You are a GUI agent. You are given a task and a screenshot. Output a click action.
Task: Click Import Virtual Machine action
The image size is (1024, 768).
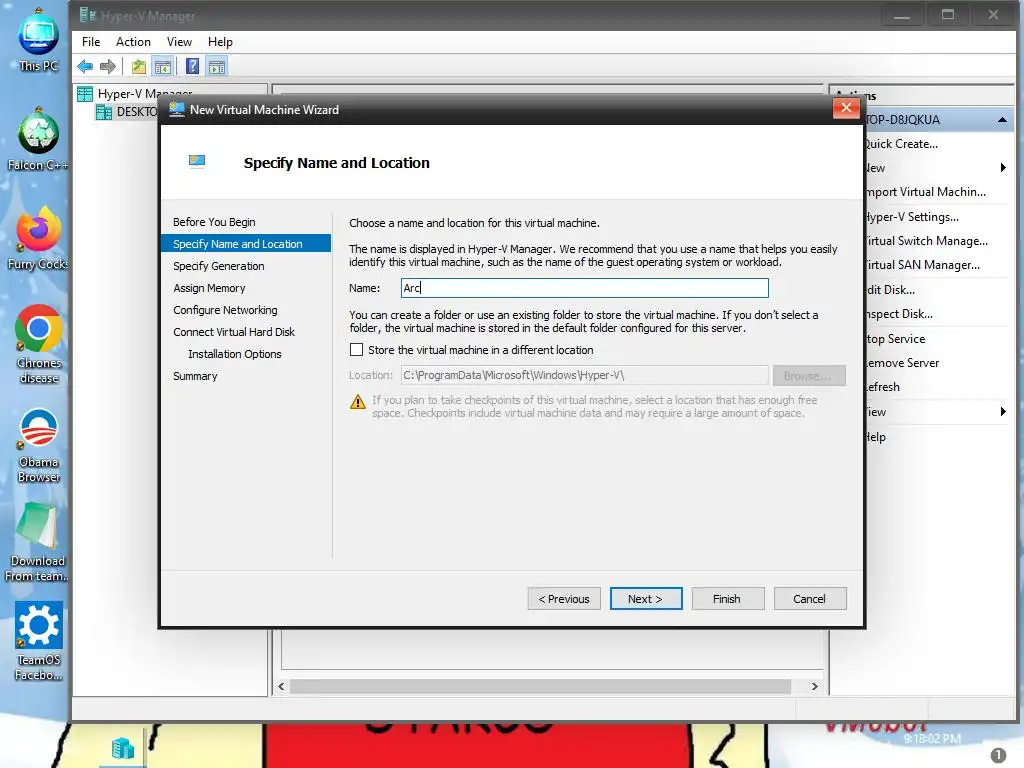tap(925, 192)
